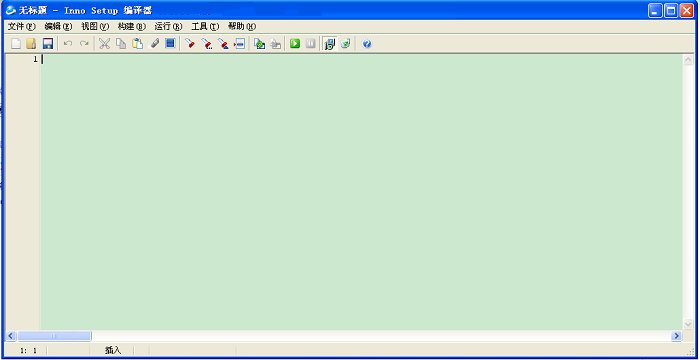Create a new script file
Viewport: 700px width, 360px height.
click(x=16, y=44)
